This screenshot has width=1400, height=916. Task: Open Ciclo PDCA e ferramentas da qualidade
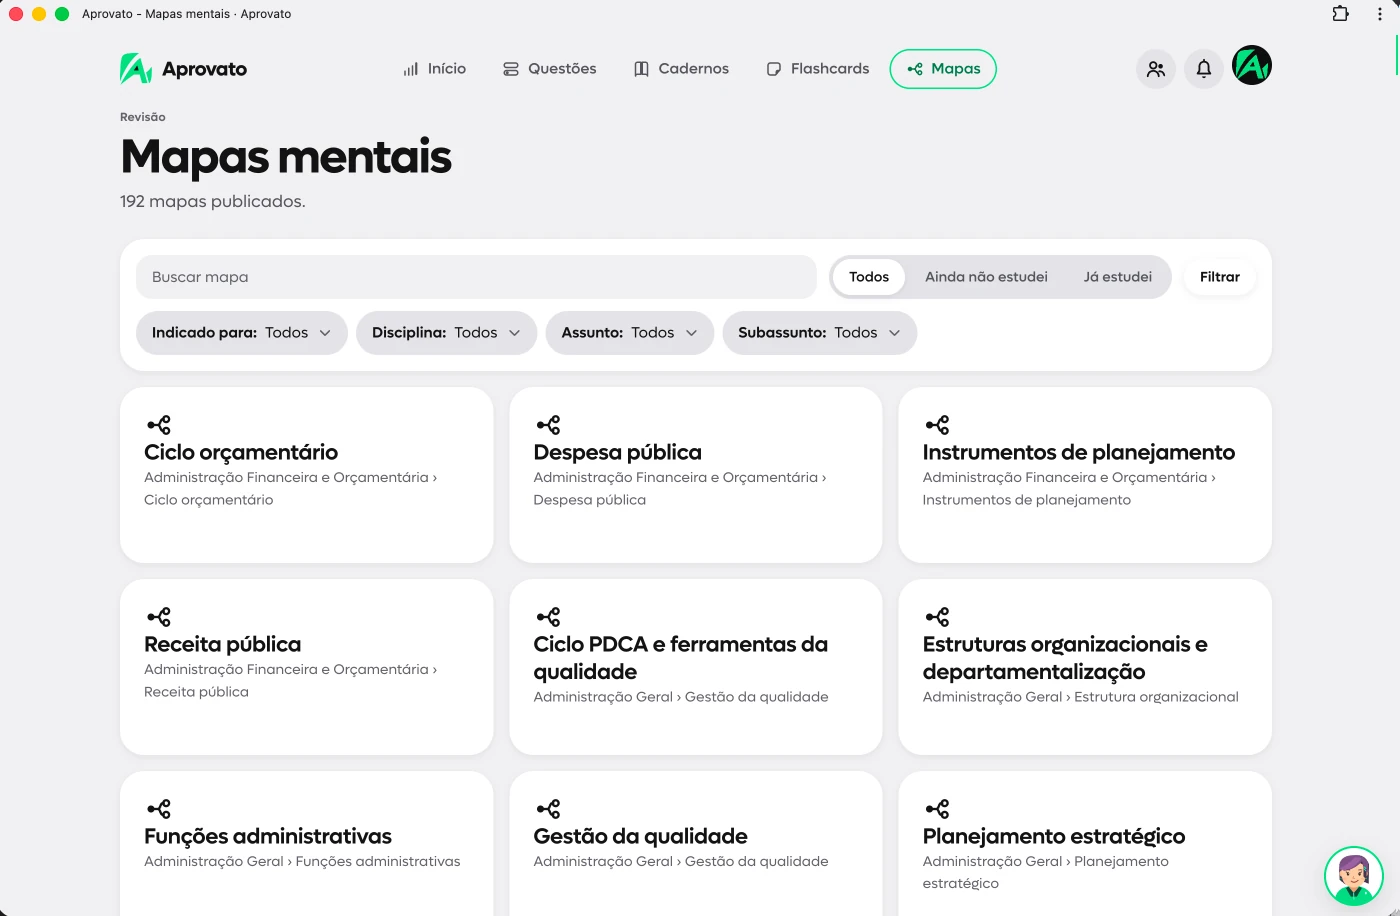pyautogui.click(x=681, y=658)
